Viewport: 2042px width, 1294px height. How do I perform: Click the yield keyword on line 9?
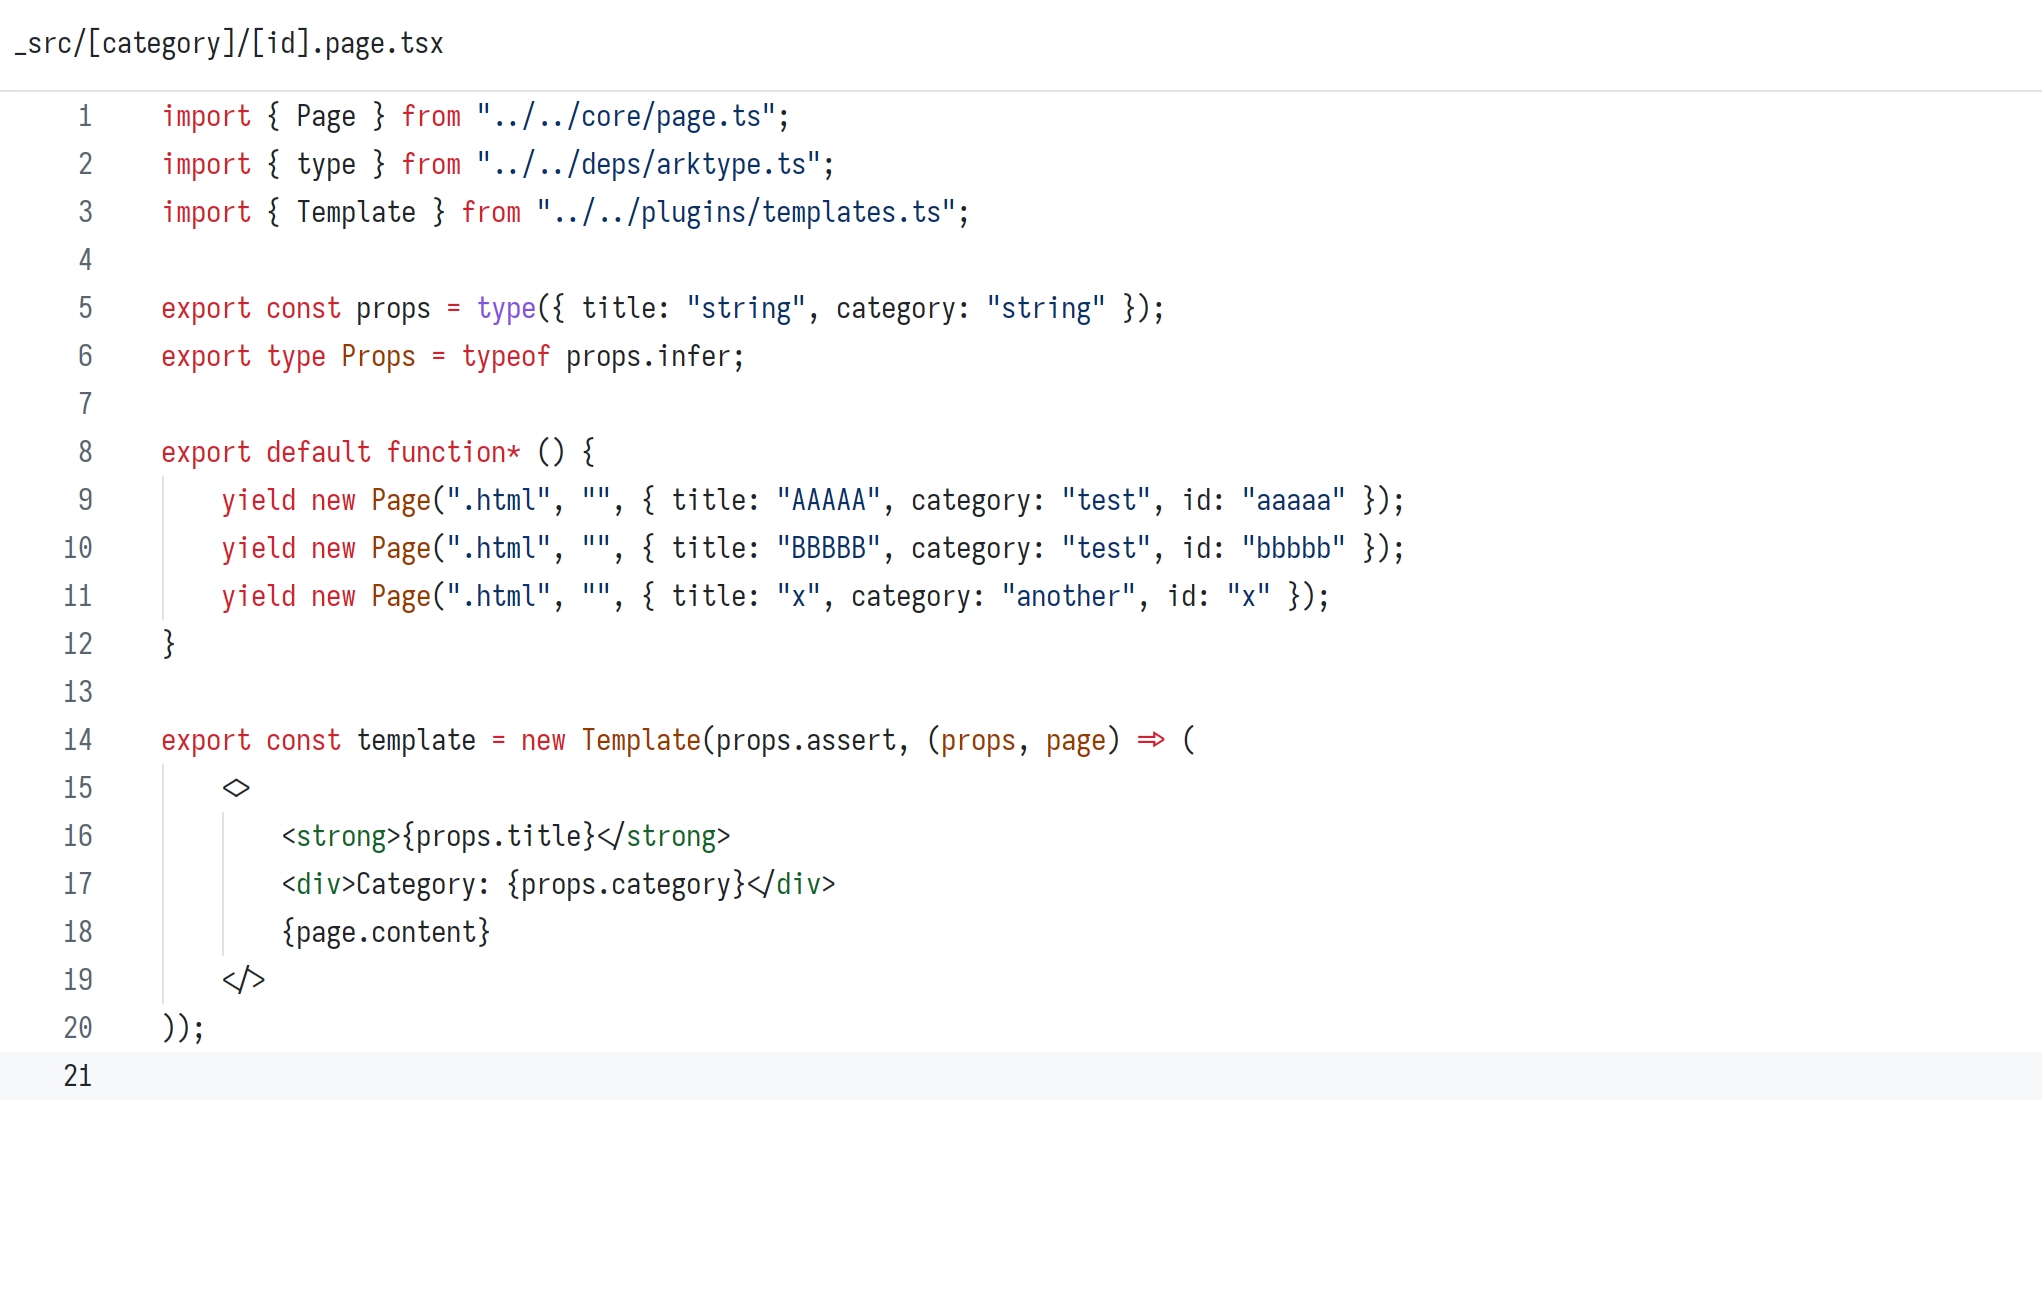[x=259, y=501]
